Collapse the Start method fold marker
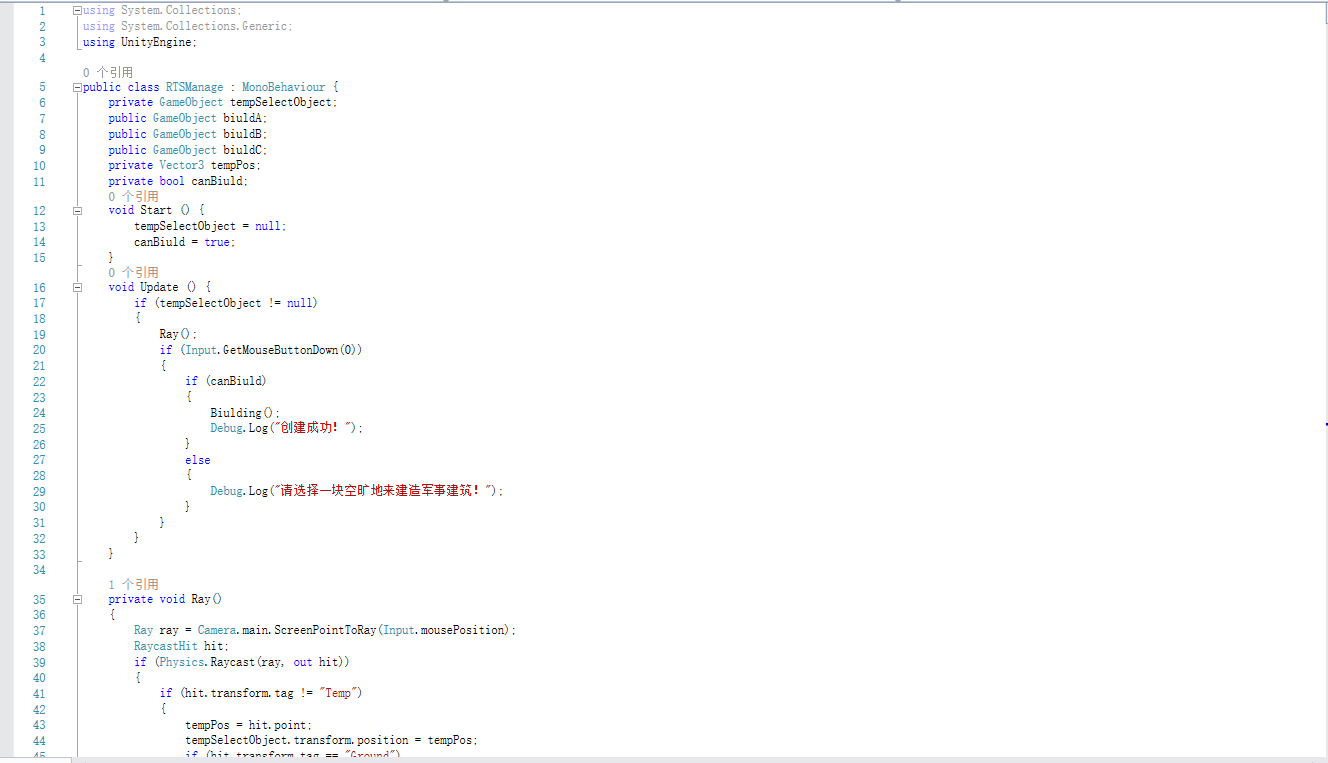The width and height of the screenshot is (1328, 763). coord(77,210)
